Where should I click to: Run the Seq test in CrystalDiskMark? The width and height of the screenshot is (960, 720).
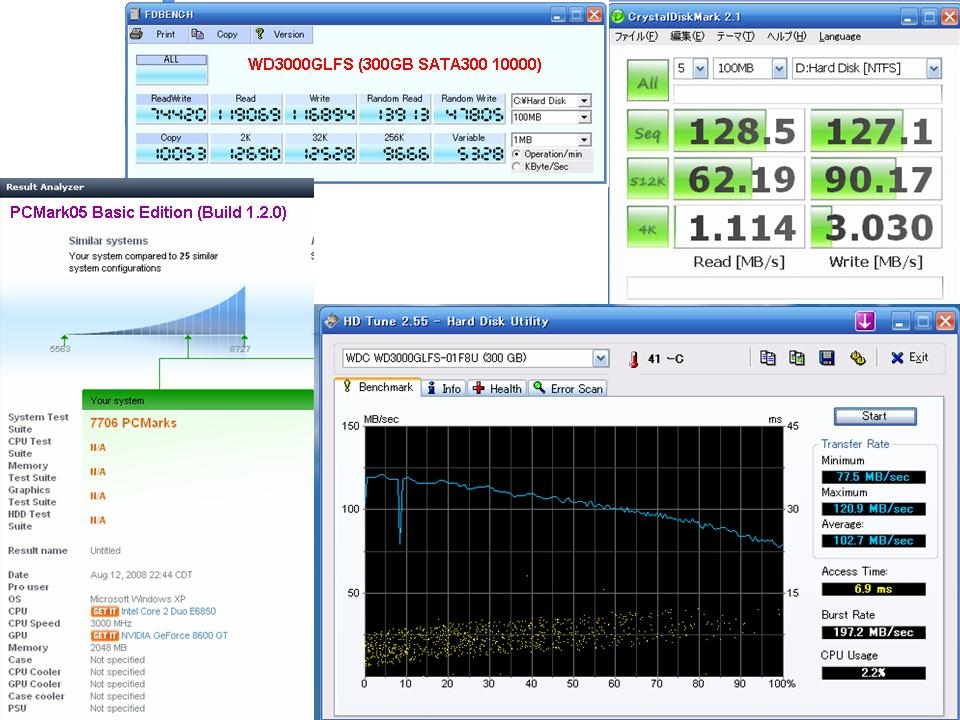pos(647,131)
